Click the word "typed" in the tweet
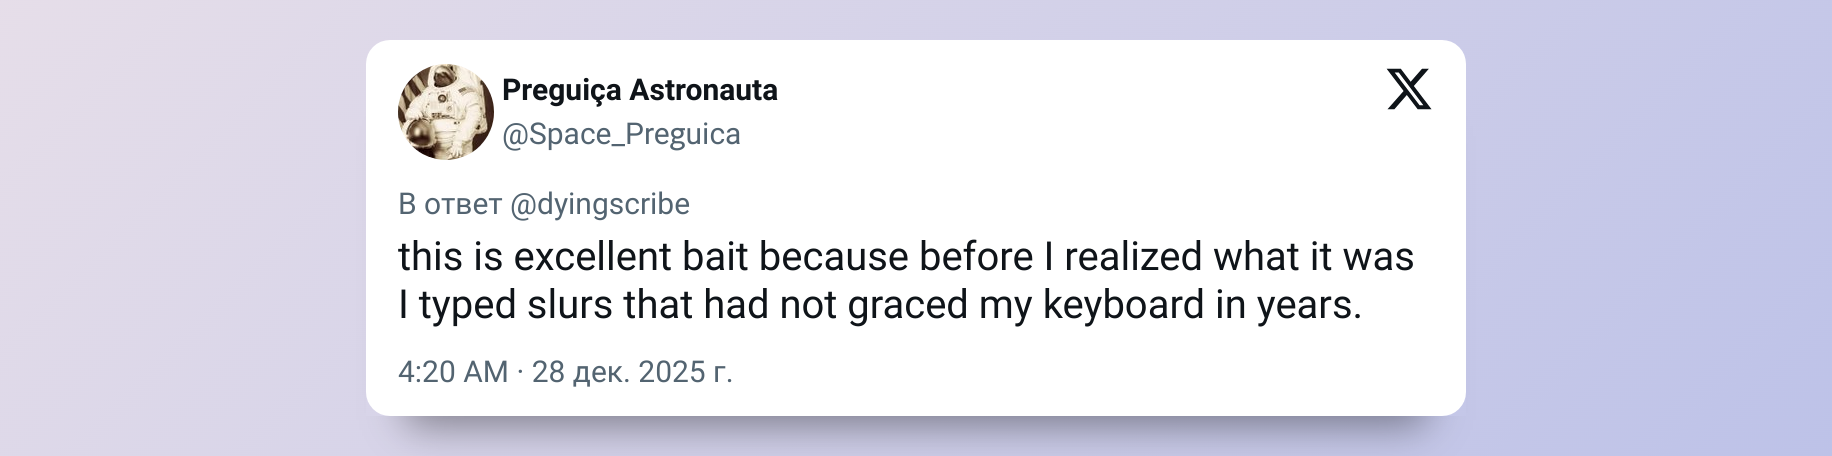 467,305
